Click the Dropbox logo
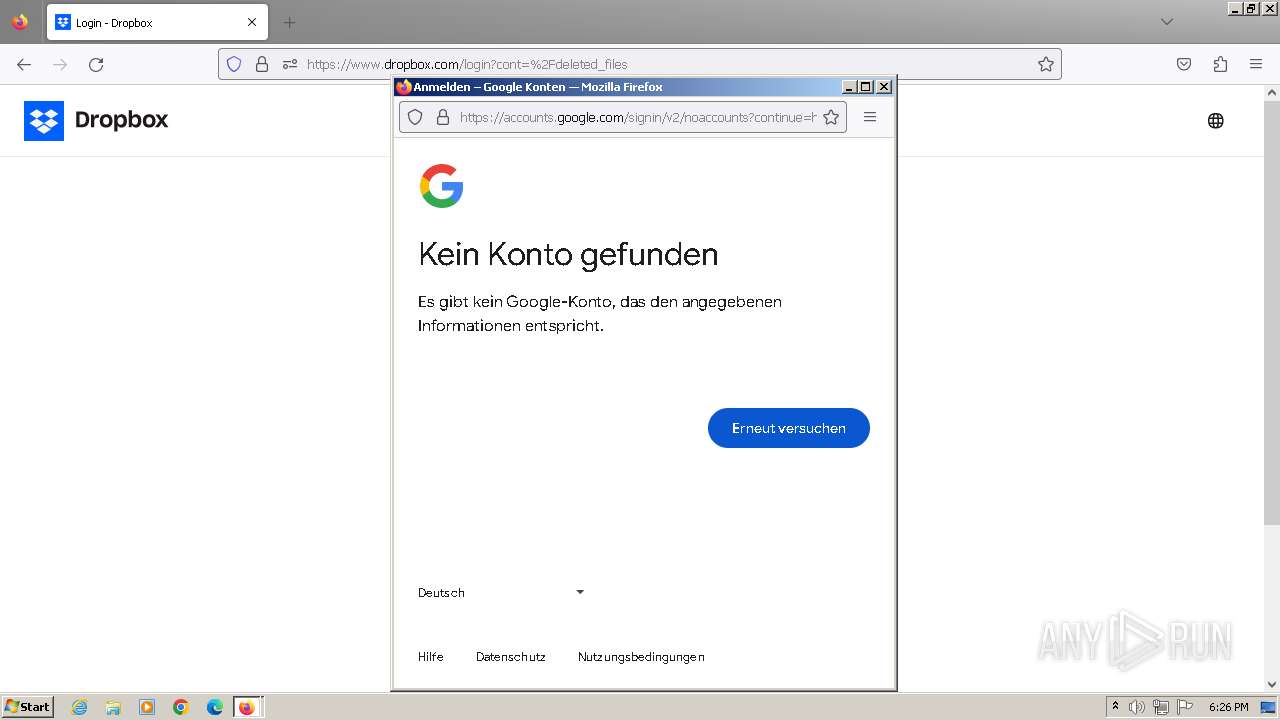The width and height of the screenshot is (1280, 720). coord(96,120)
